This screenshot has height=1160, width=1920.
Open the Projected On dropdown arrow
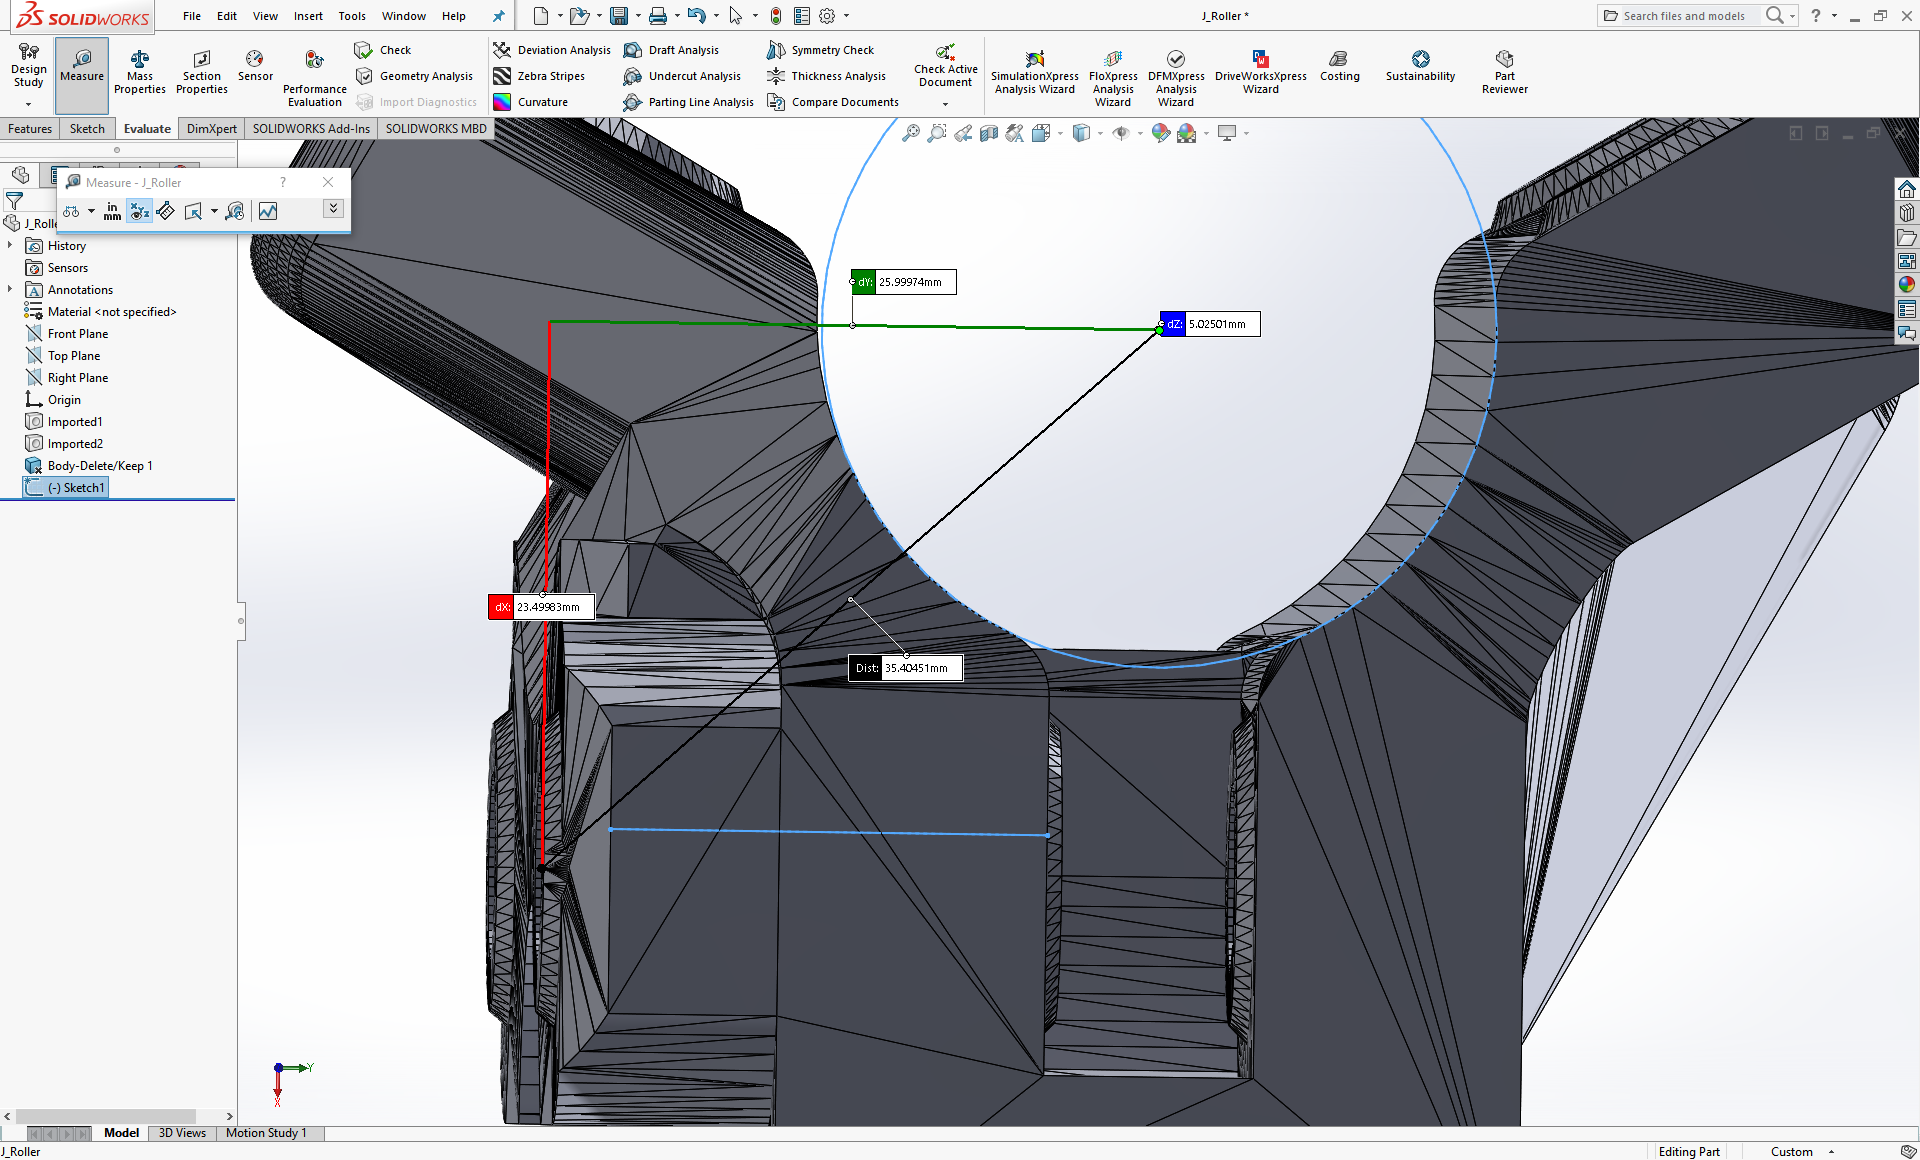(214, 211)
